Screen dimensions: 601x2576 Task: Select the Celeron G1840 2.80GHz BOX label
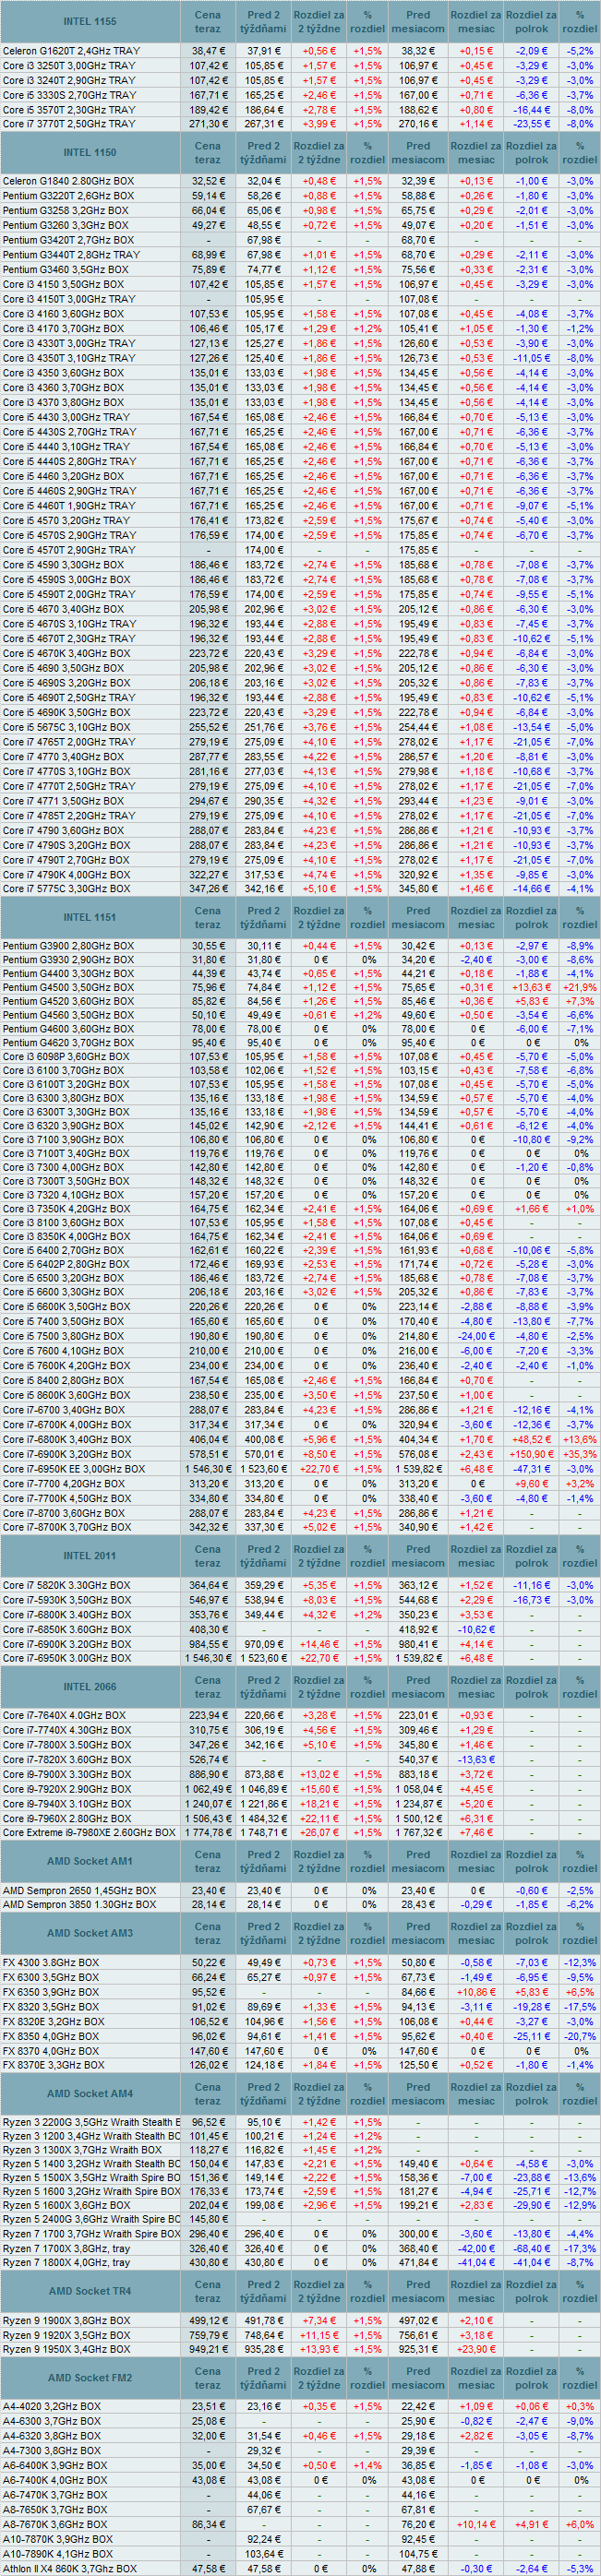click(68, 181)
